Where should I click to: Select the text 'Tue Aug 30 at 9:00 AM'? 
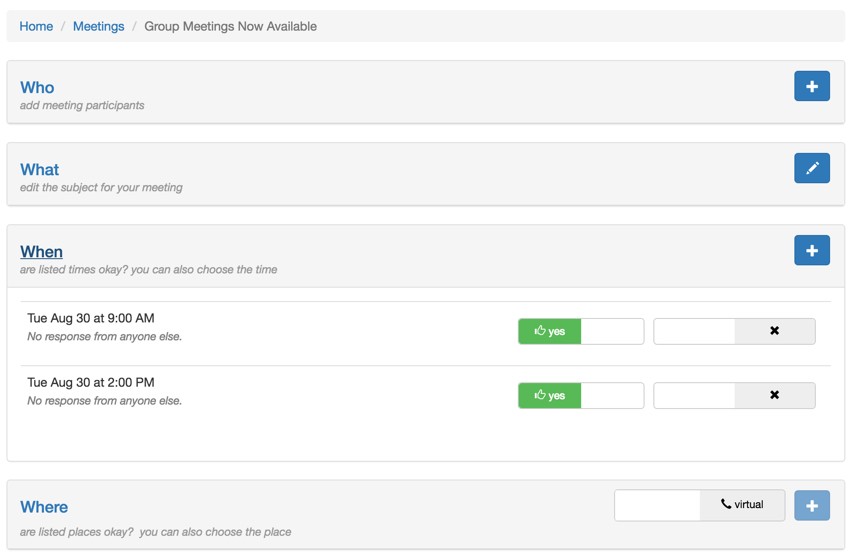coord(91,318)
